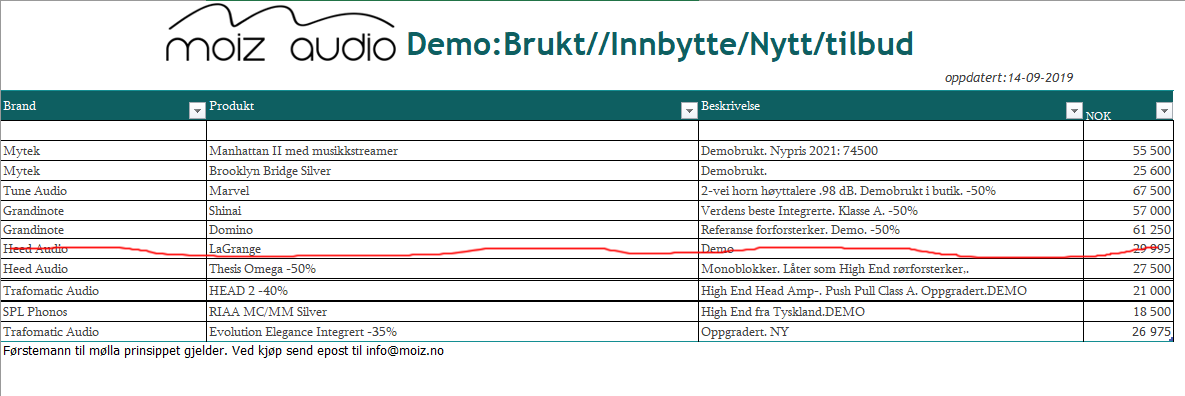The image size is (1185, 396).
Task: Select price 18 500 cell
Action: (1128, 311)
